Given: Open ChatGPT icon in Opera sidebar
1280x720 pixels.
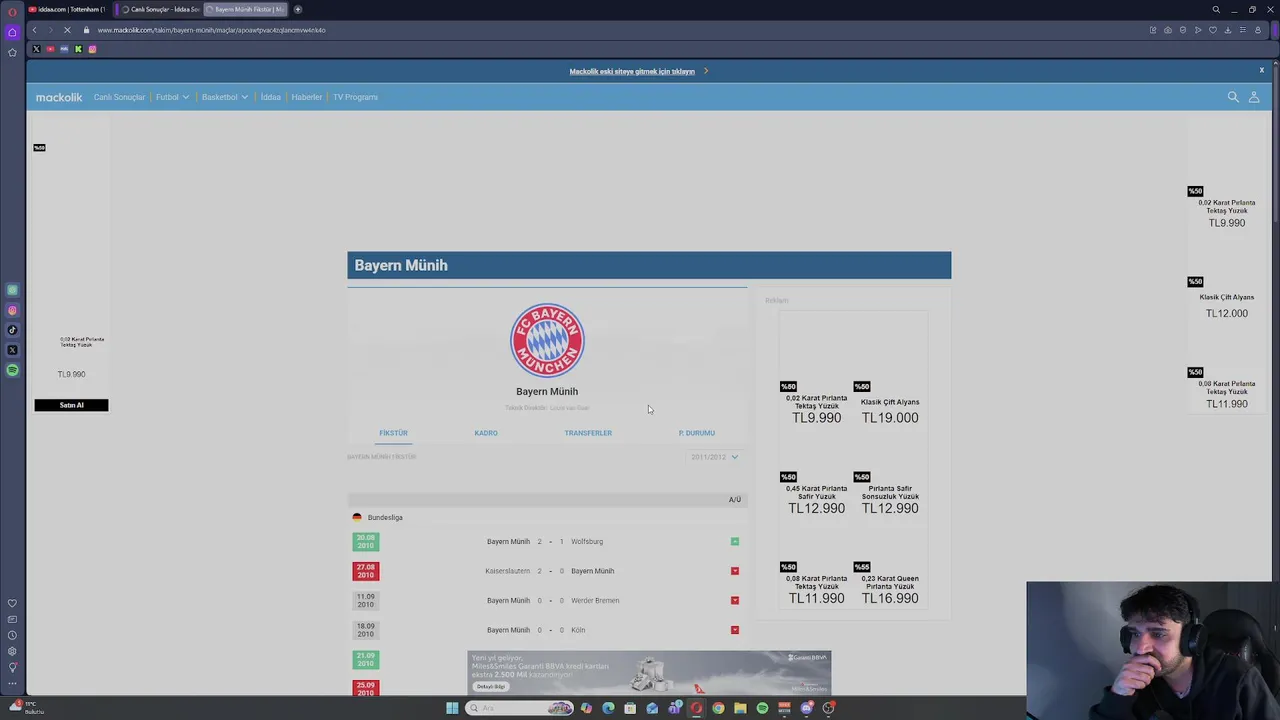Looking at the screenshot, I should point(12,290).
